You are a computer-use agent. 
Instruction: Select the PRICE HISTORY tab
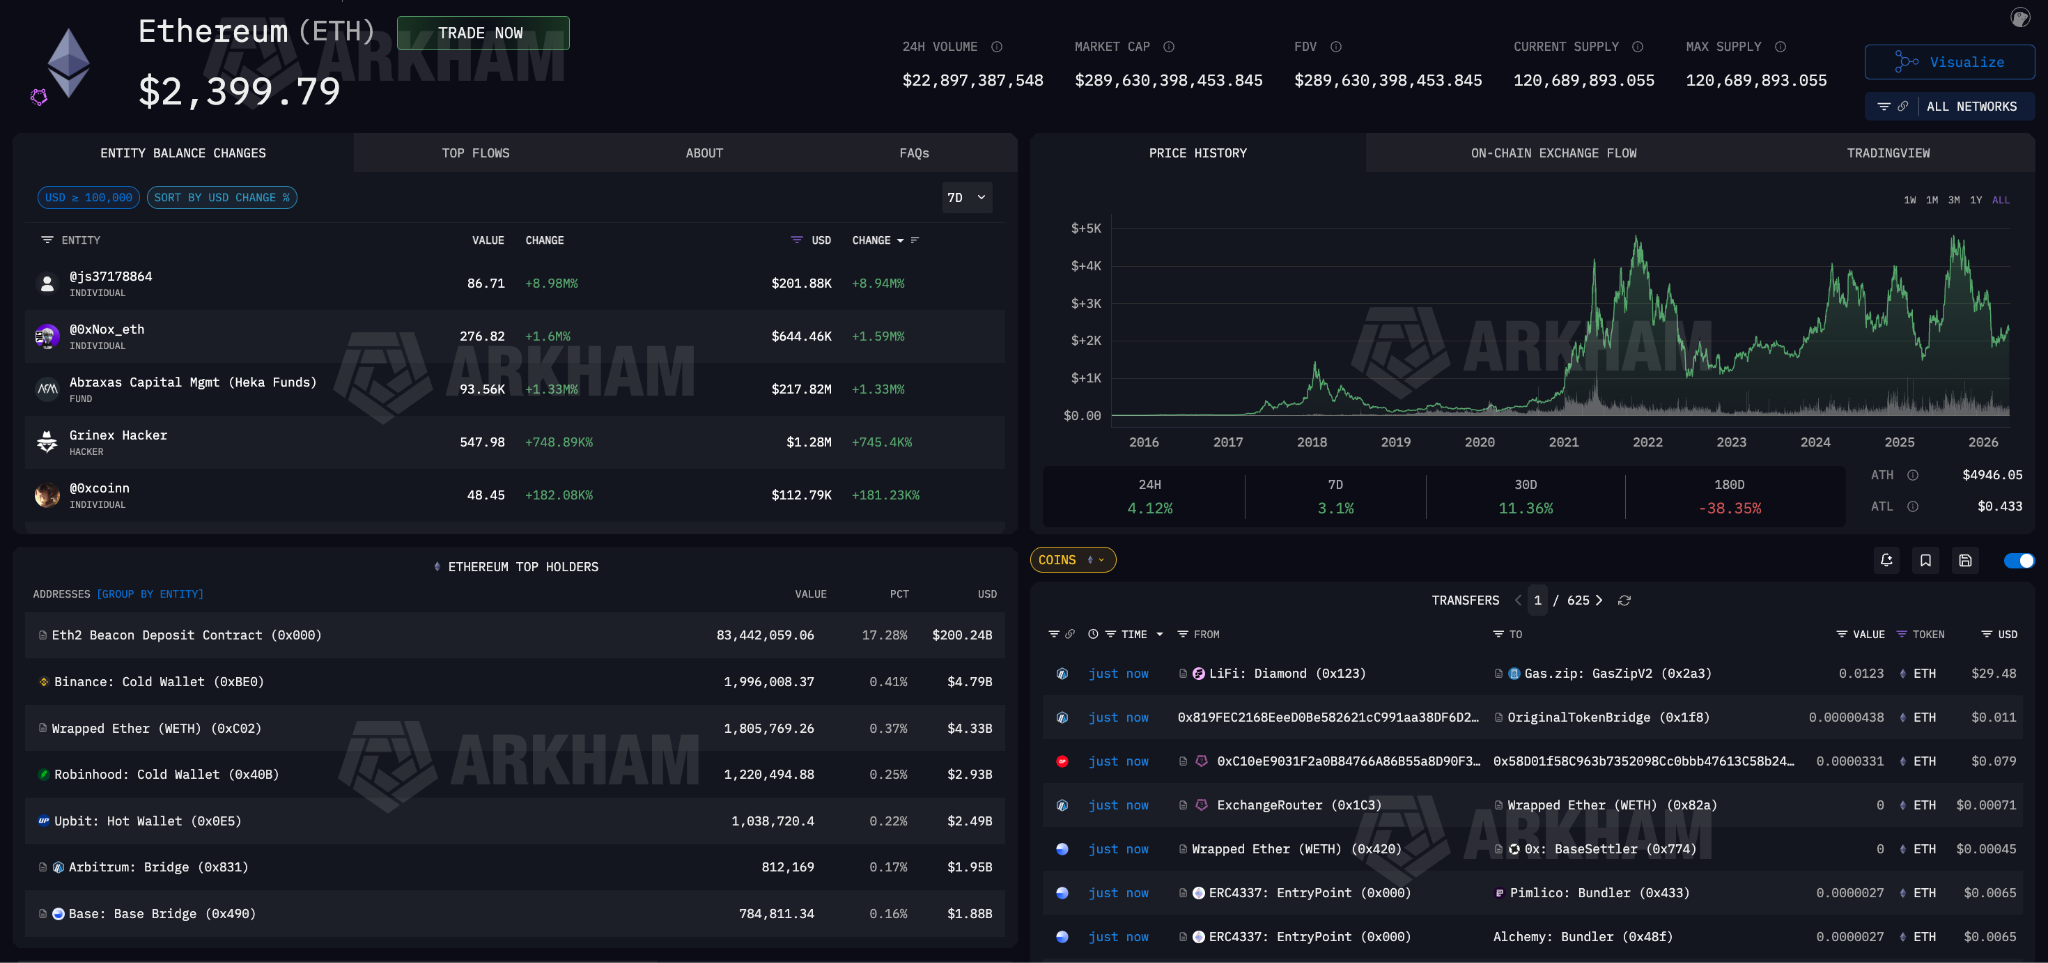click(1198, 153)
